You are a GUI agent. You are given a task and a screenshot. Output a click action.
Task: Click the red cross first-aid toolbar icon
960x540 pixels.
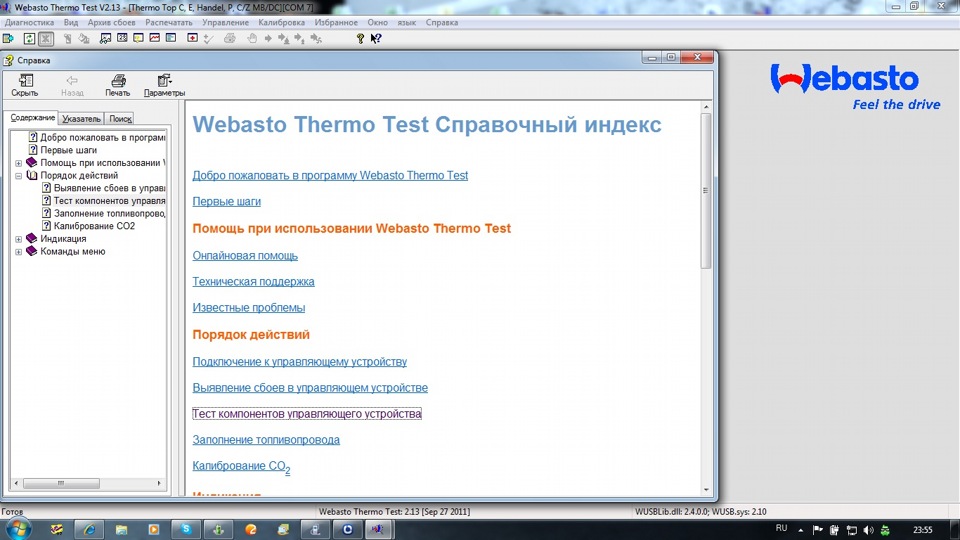coord(192,38)
